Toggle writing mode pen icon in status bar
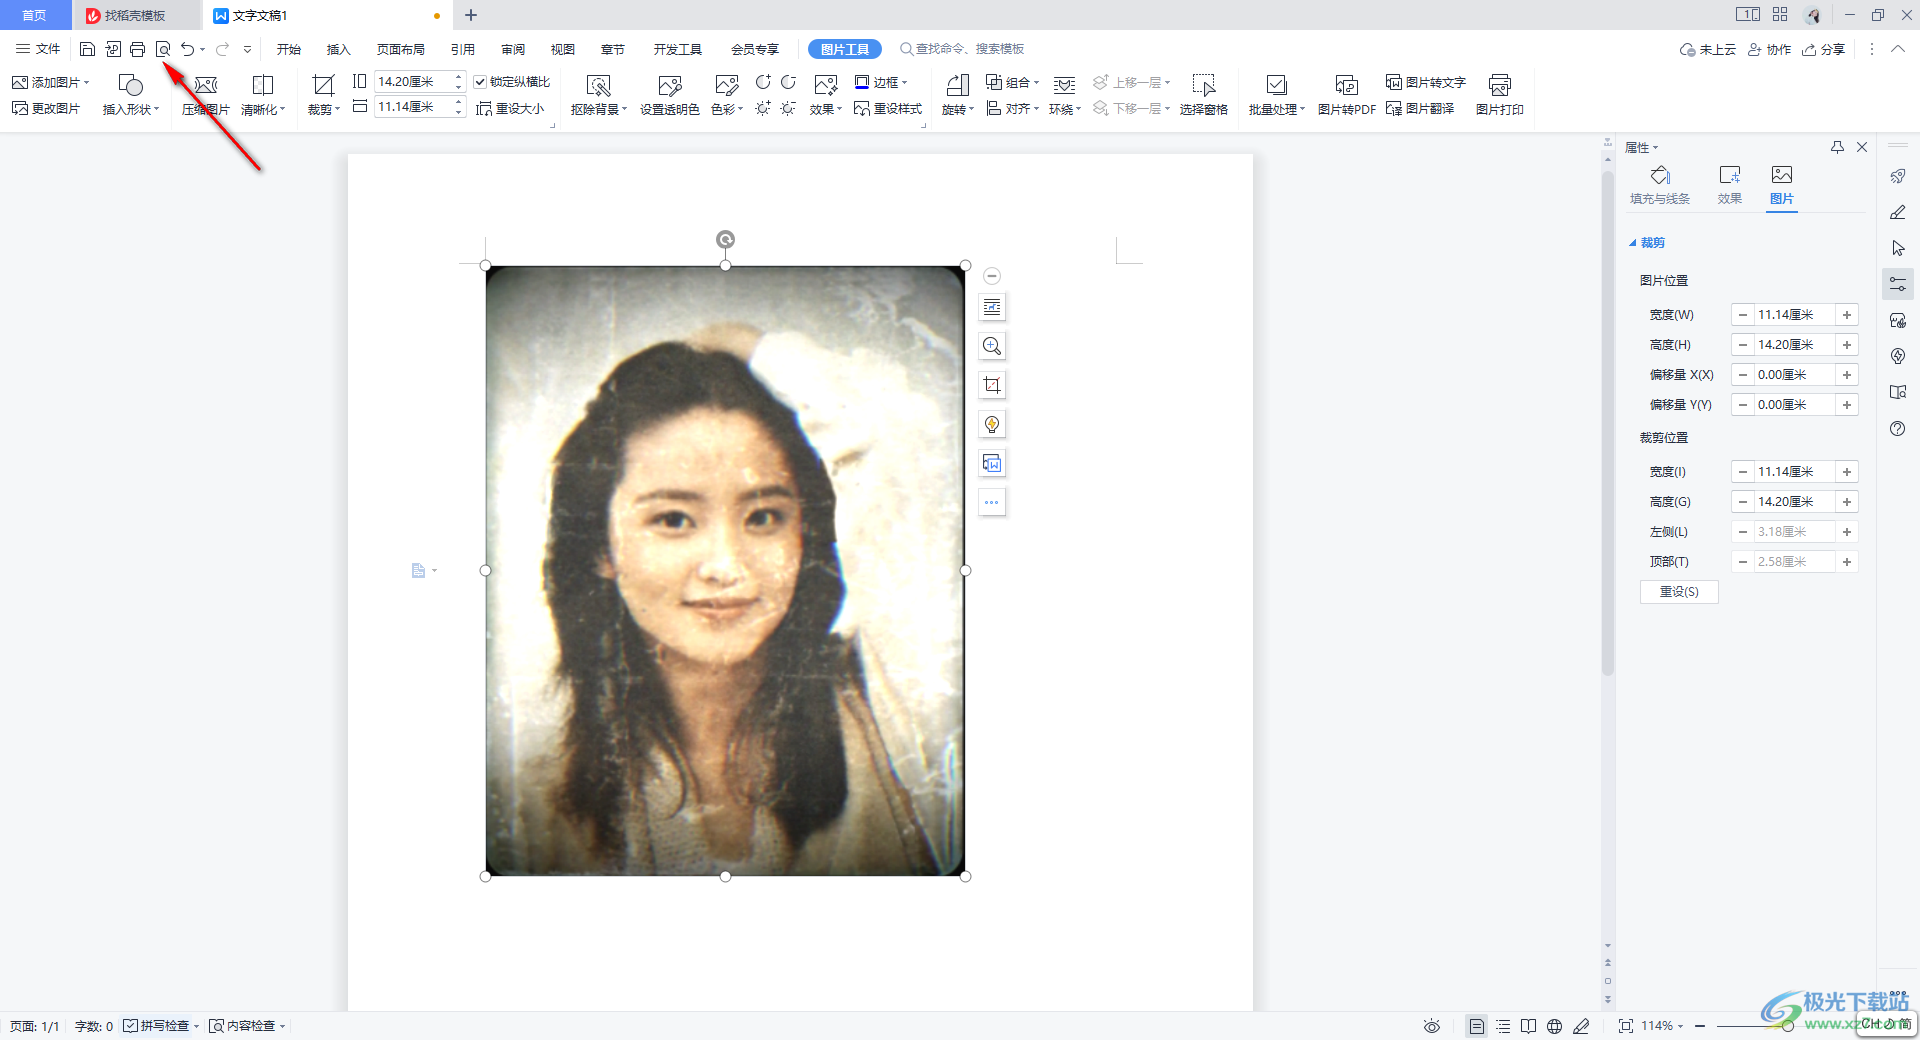1920x1040 pixels. coord(1581,1026)
